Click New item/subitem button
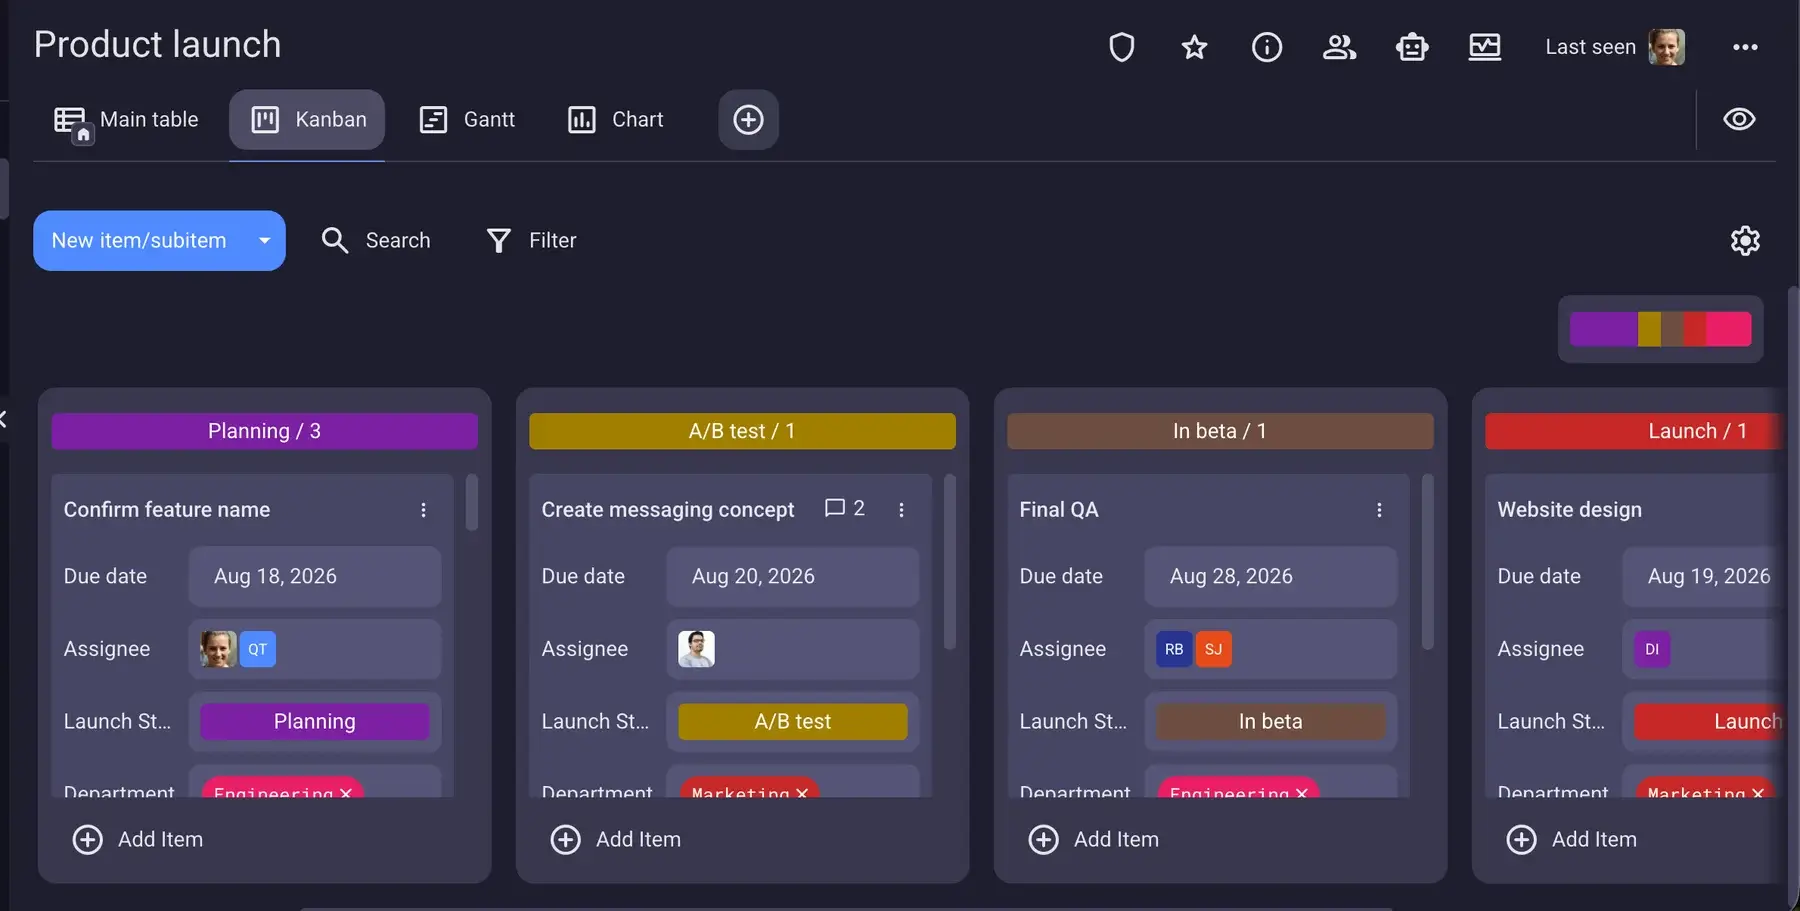This screenshot has width=1800, height=911. pyautogui.click(x=139, y=241)
